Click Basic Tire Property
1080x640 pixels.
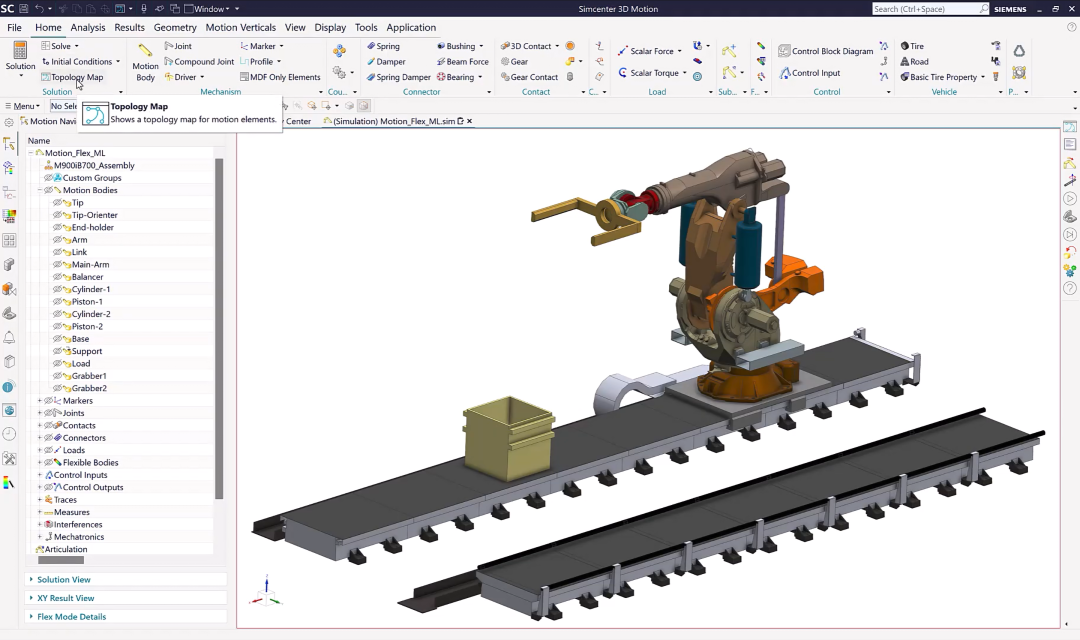point(939,77)
